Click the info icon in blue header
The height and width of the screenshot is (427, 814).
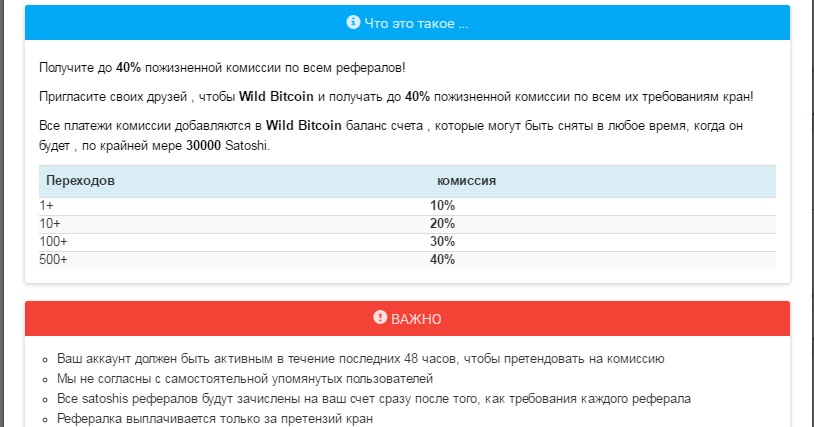352,22
